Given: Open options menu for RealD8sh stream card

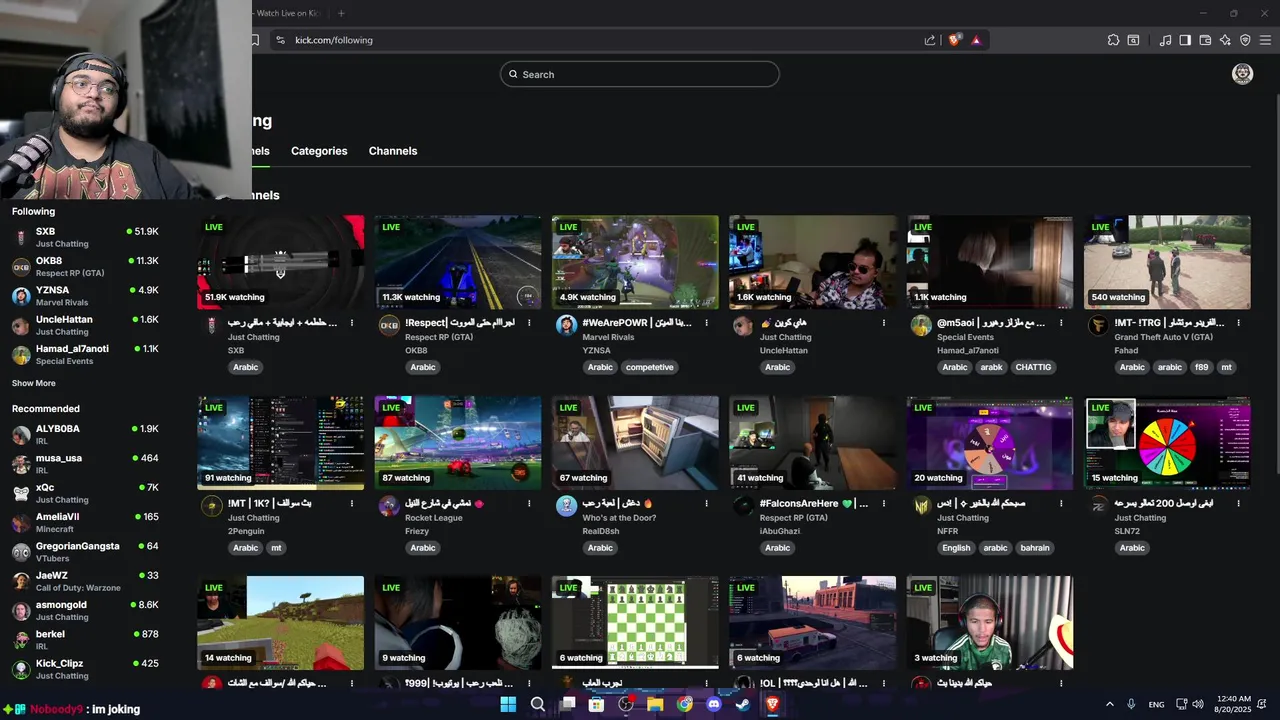Looking at the screenshot, I should coord(706,504).
